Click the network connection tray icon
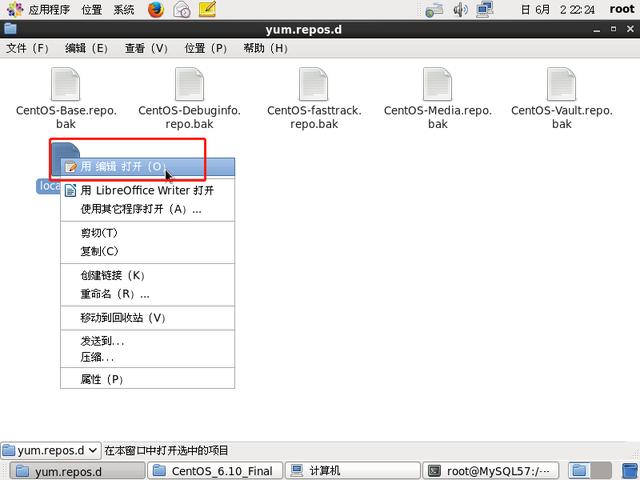Screen dimensions: 640x480 [434, 10]
